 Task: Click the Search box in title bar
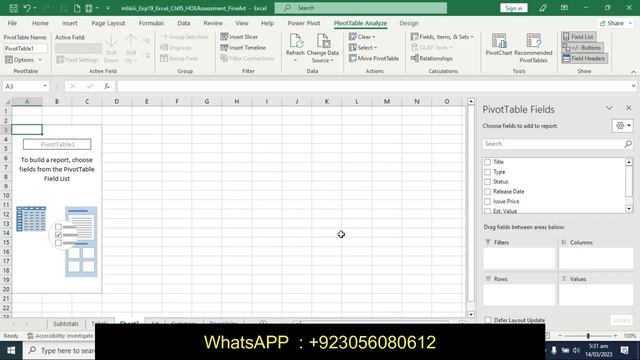tap(360, 8)
